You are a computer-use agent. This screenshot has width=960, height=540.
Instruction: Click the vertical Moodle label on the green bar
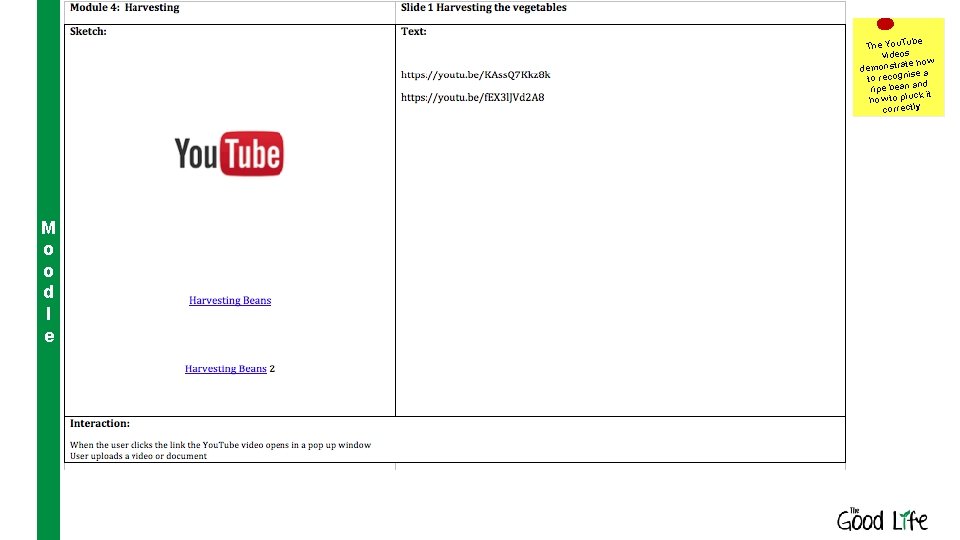[x=48, y=282]
